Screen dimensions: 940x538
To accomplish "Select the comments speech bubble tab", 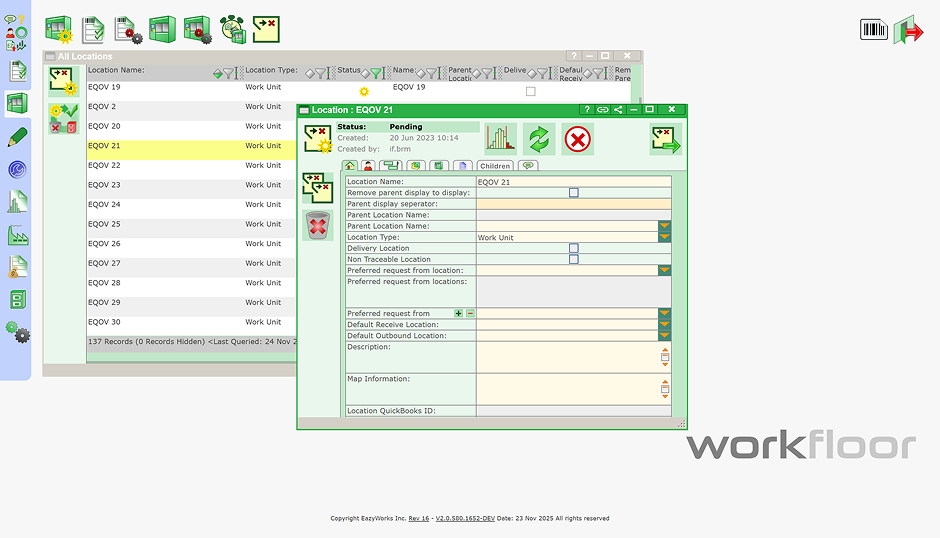I will (528, 166).
